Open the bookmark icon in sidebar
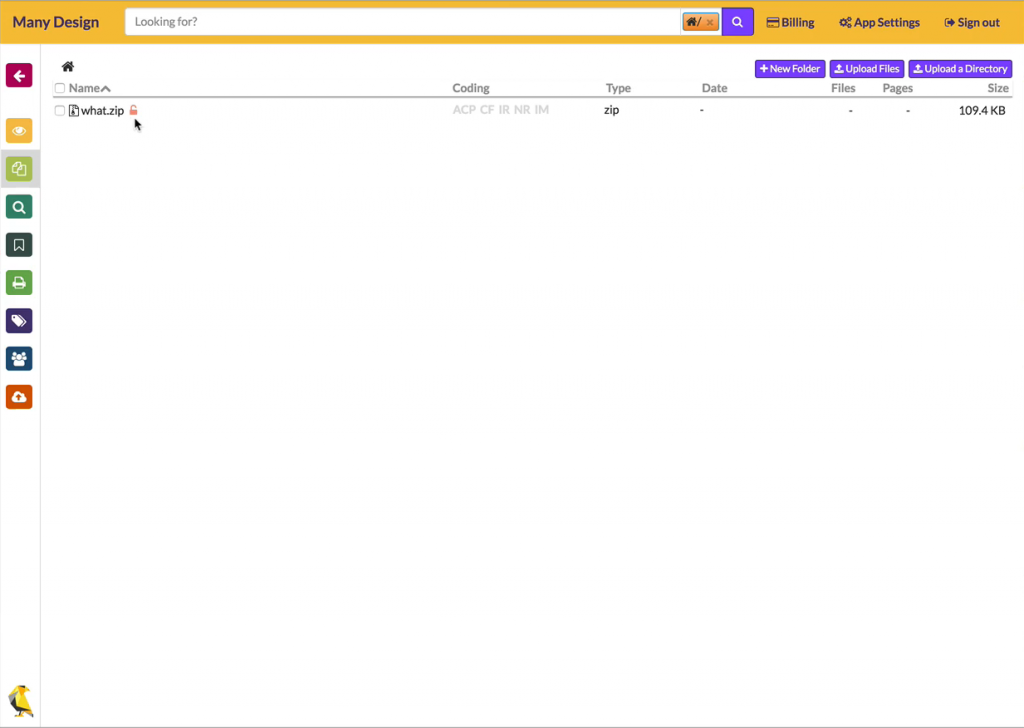Screen dimensions: 1024x728 click(19, 245)
